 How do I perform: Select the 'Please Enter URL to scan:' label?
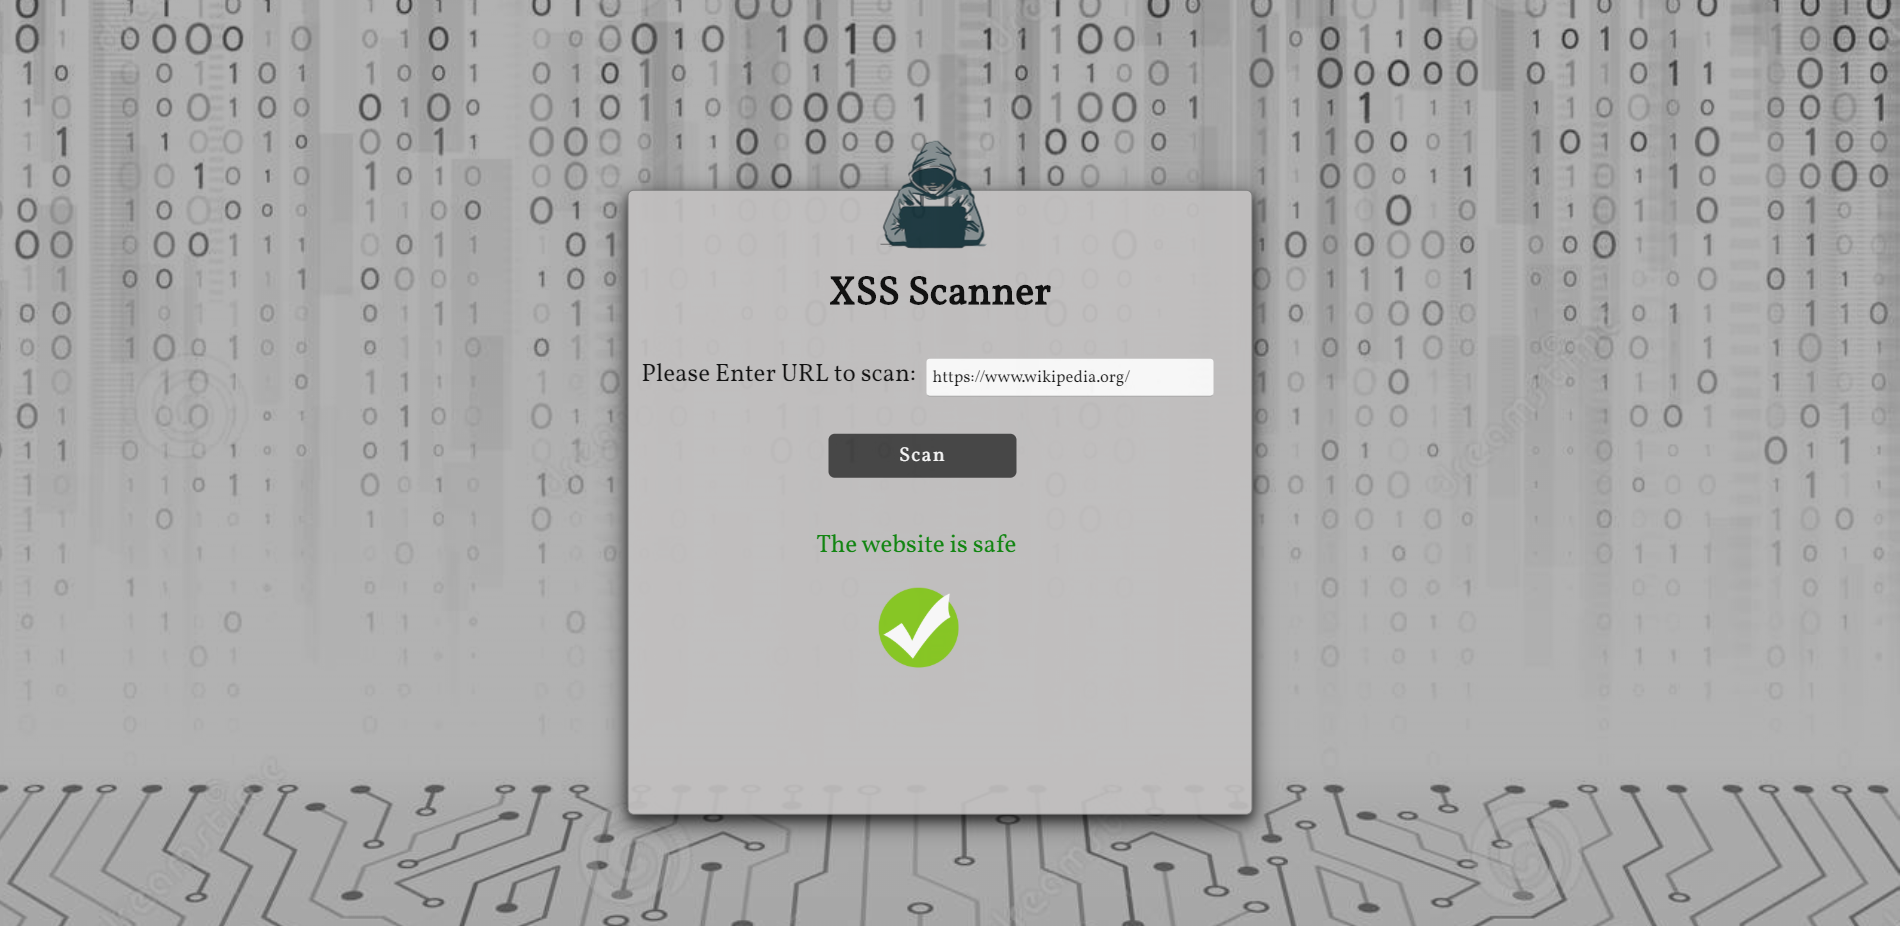[778, 373]
